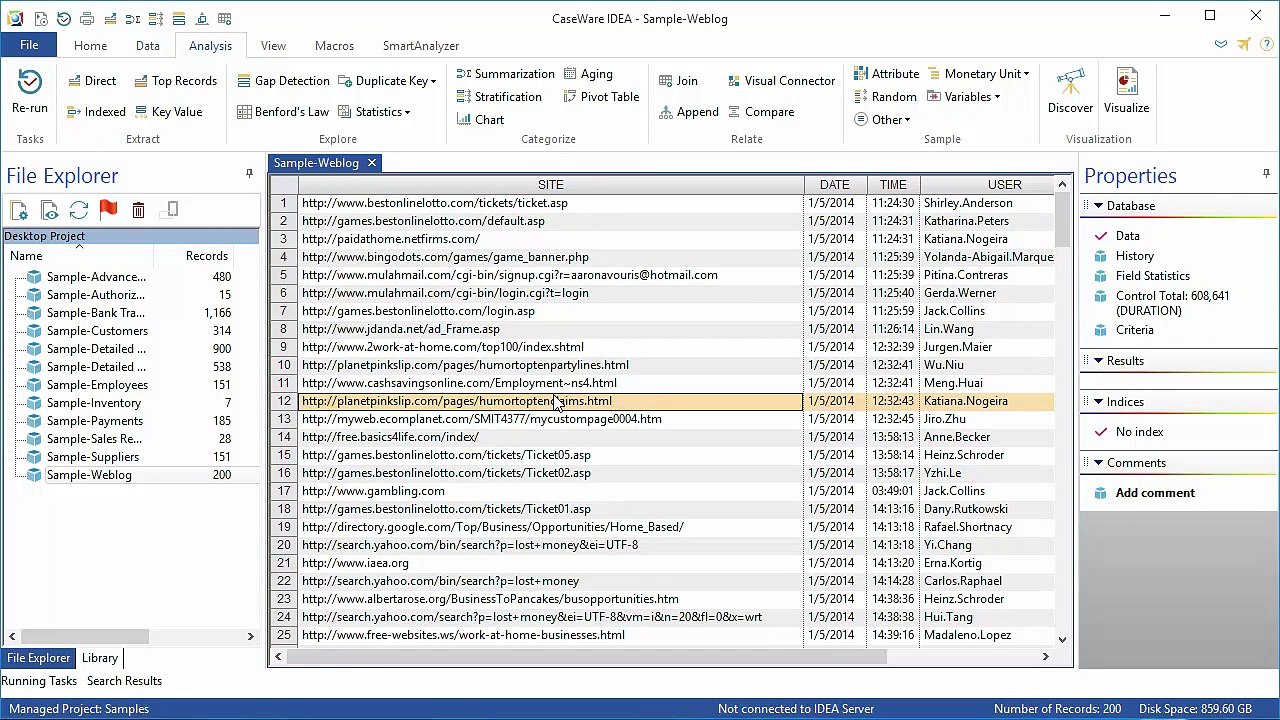Pin the File Explorer panel
The image size is (1280, 720).
249,174
